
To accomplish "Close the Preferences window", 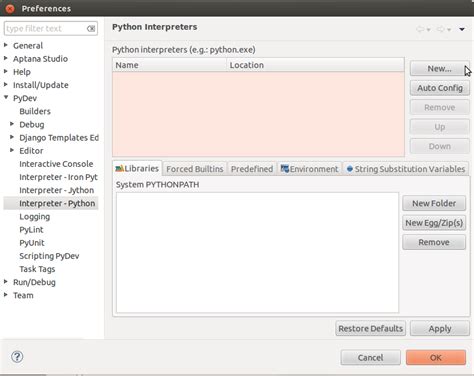I will click(10, 8).
